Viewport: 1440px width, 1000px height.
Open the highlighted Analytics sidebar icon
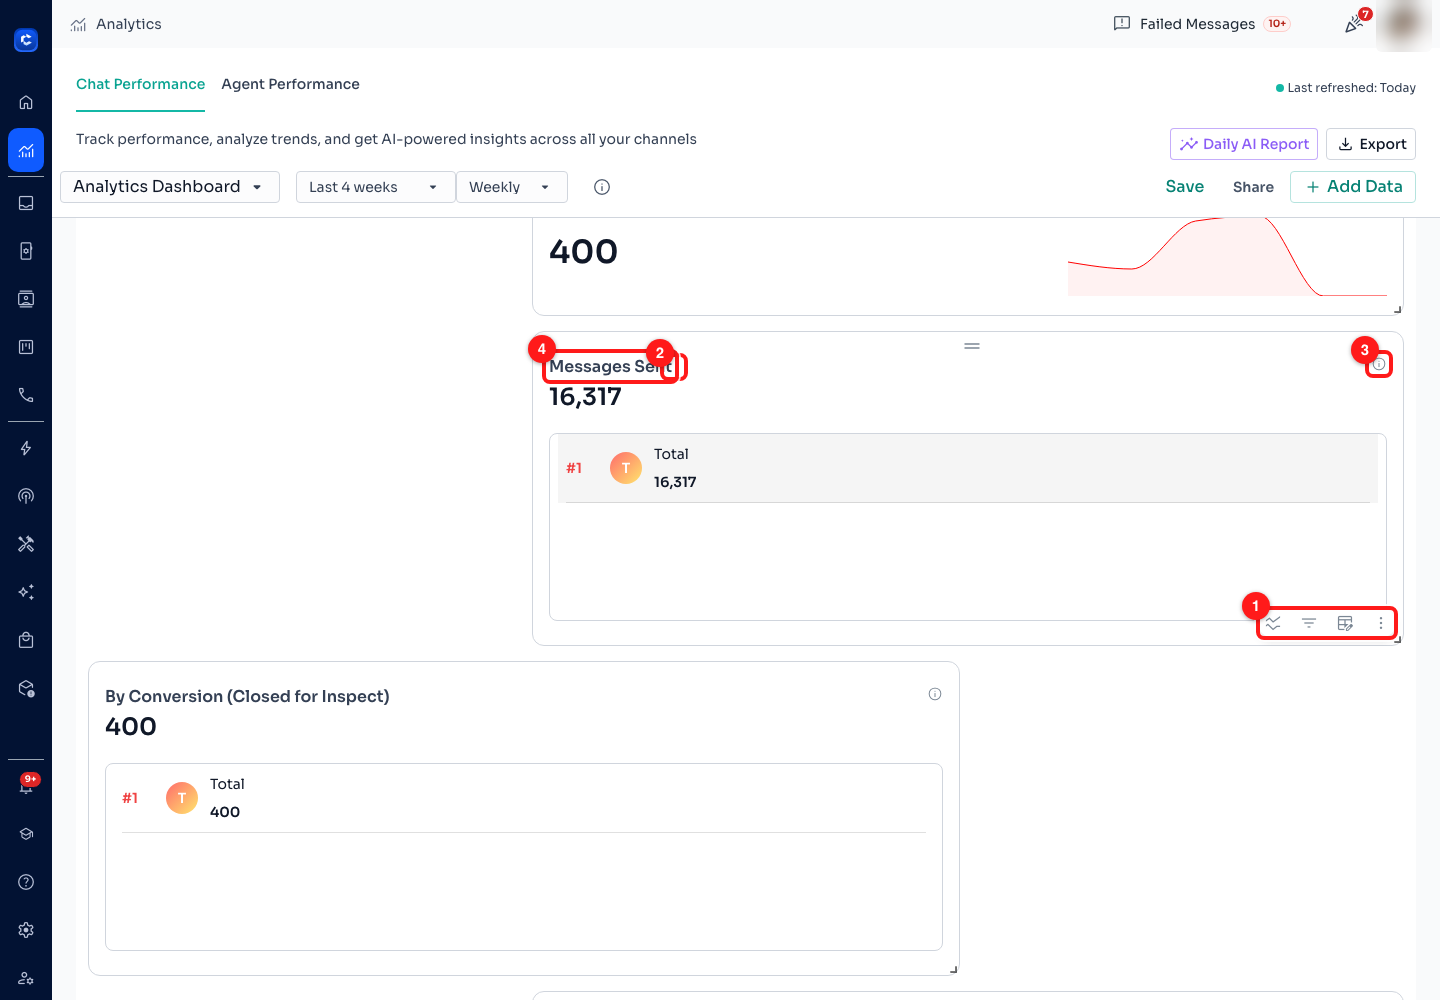[x=26, y=150]
